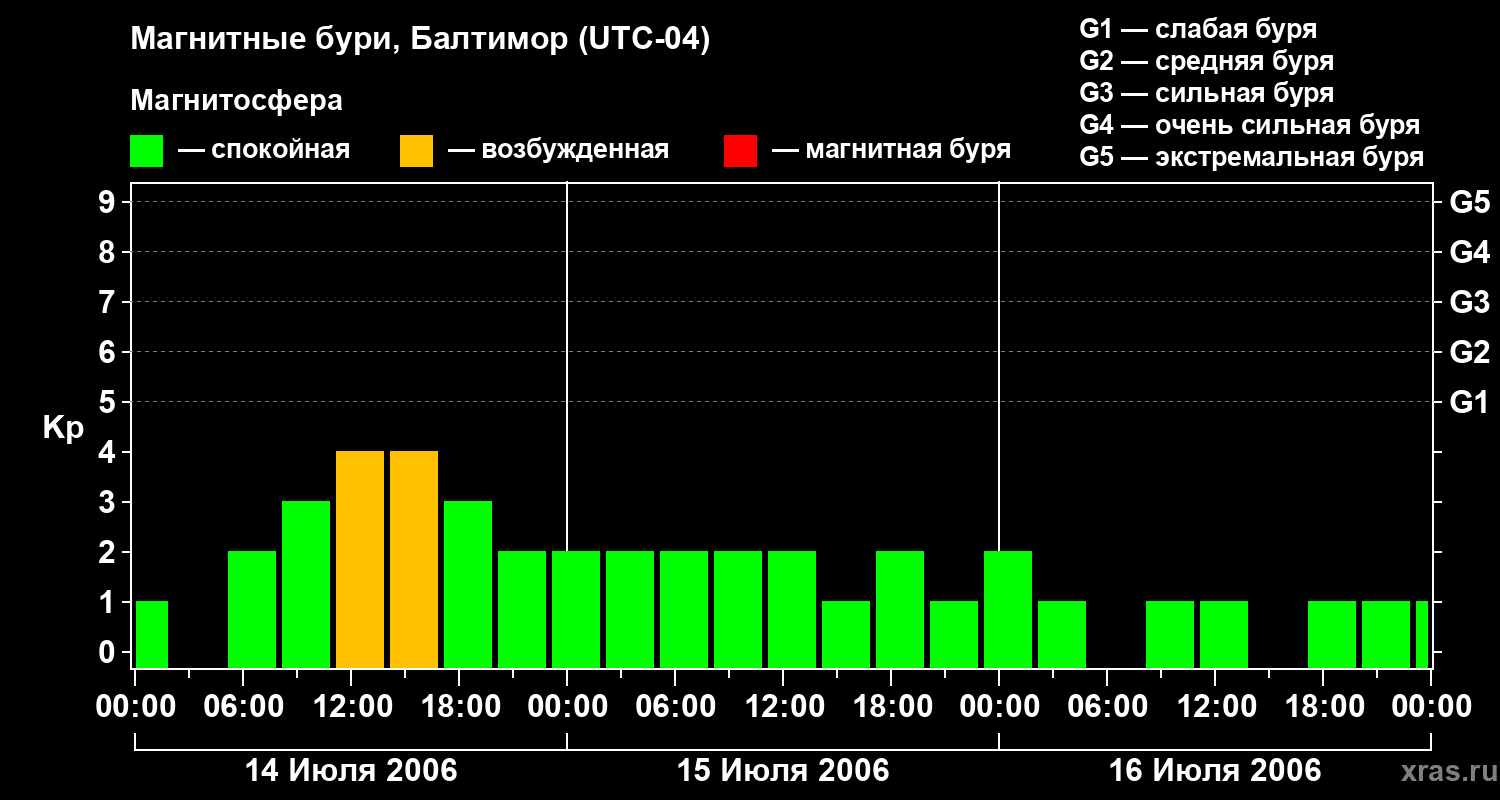Click the orange 'возбужденная' legend swatch
Screen dimensions: 1500x800
416,151
